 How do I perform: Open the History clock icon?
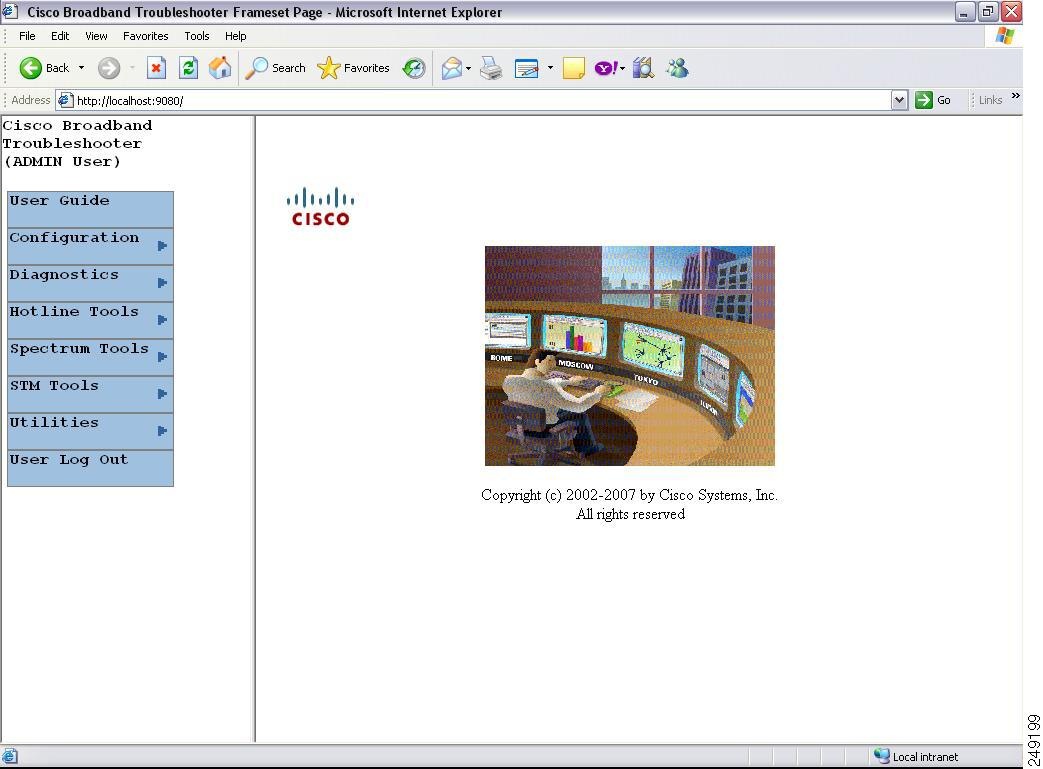[x=414, y=68]
